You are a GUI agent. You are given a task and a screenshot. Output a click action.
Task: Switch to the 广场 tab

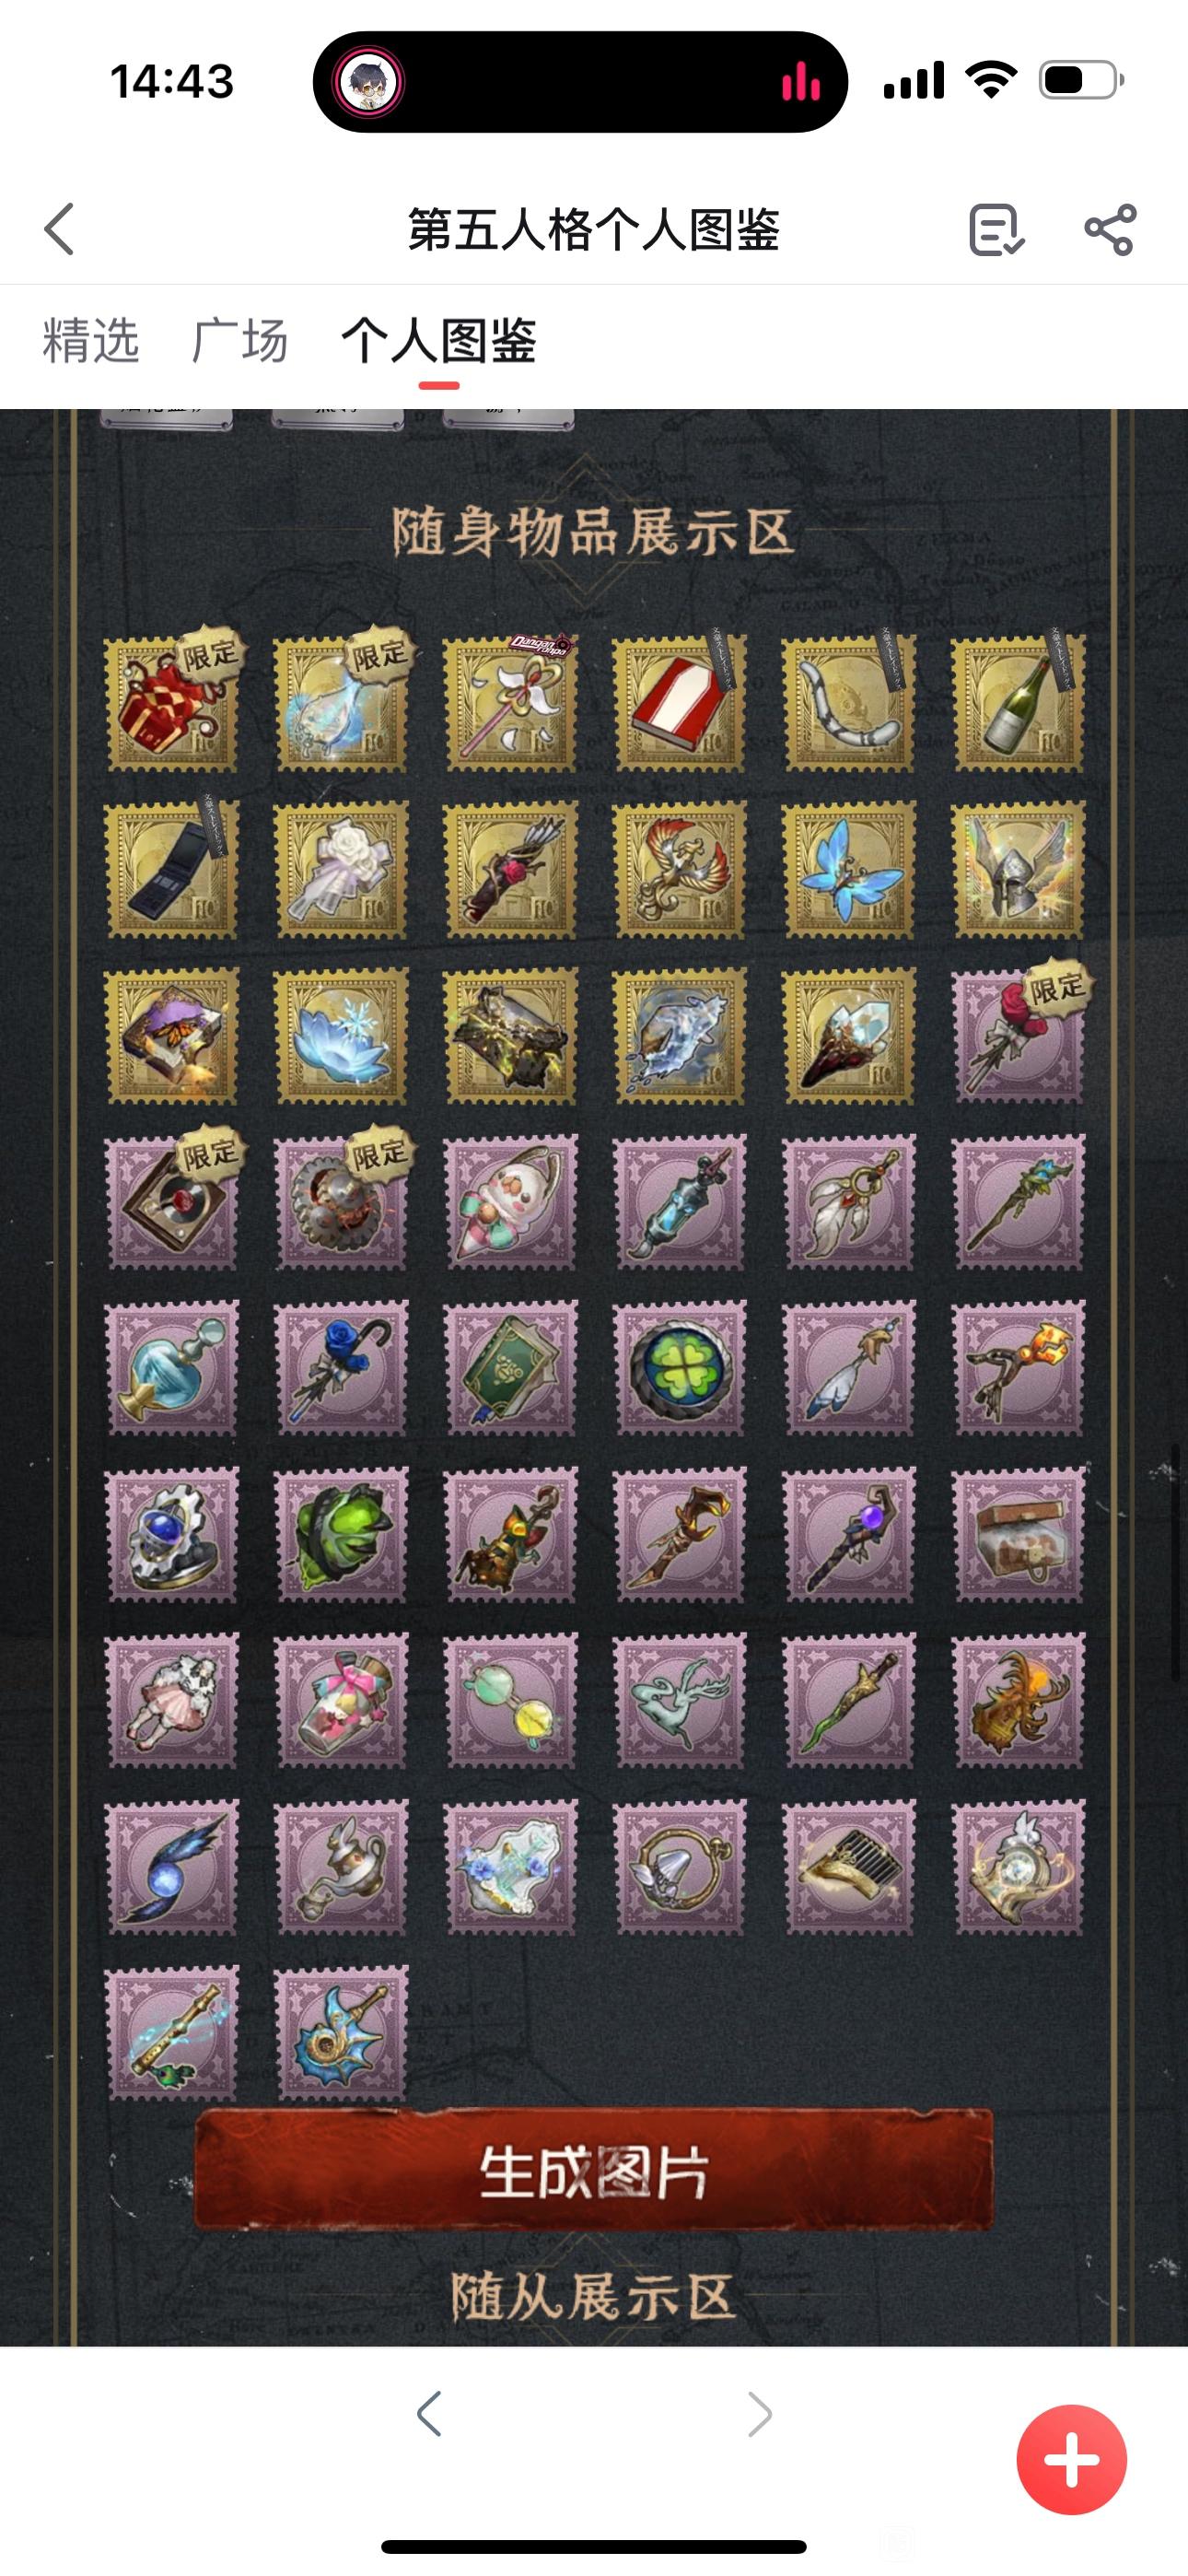240,341
